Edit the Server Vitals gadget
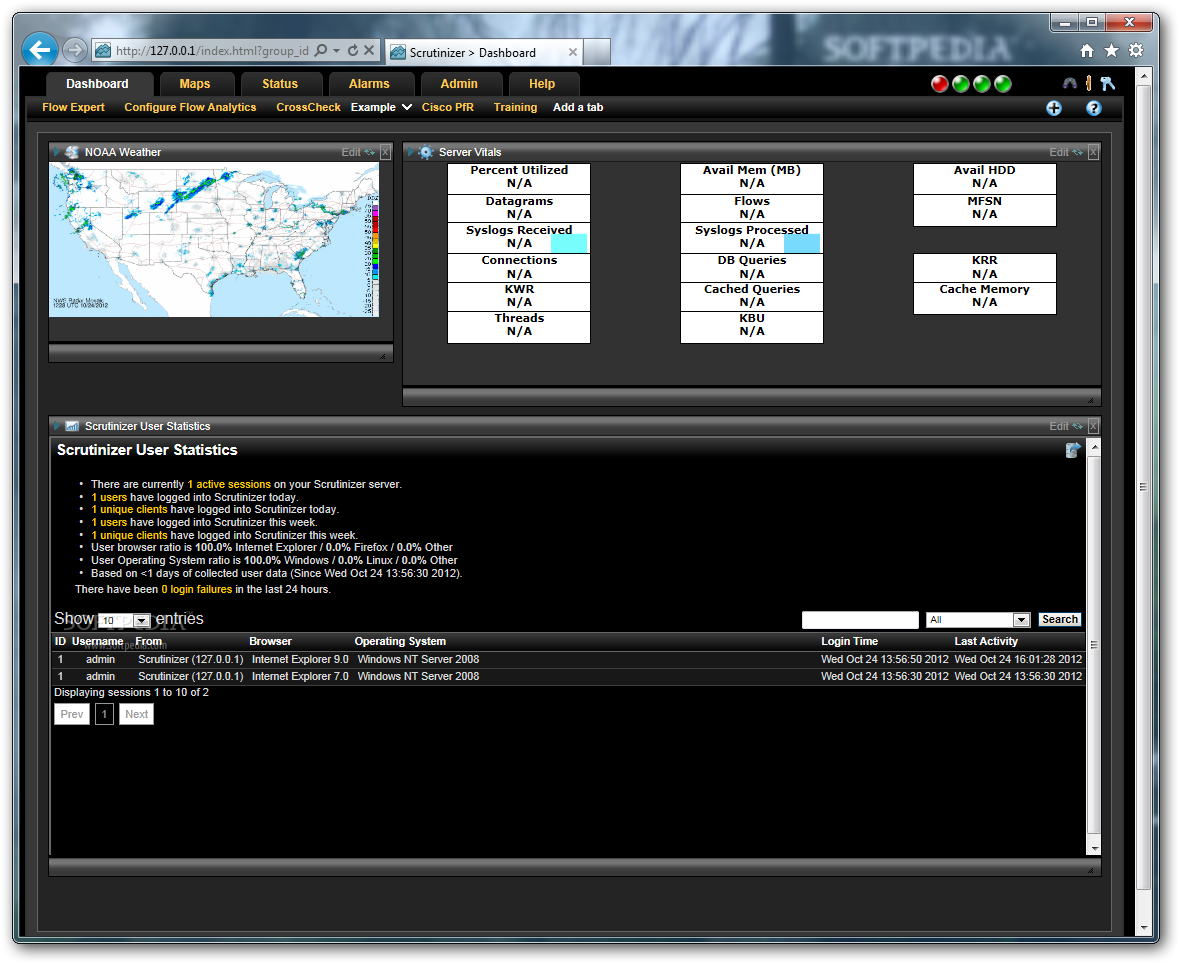The image size is (1180, 964). (x=1059, y=152)
